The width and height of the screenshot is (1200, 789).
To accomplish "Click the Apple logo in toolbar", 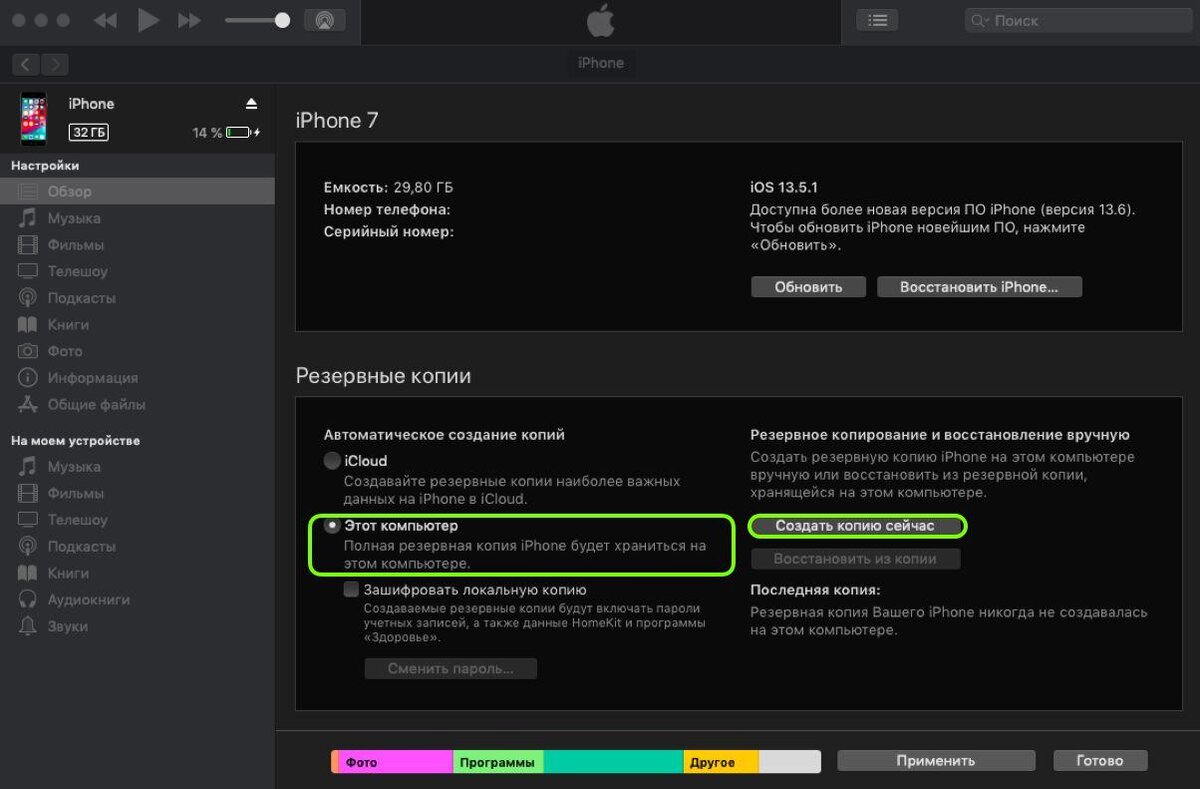I will (600, 21).
